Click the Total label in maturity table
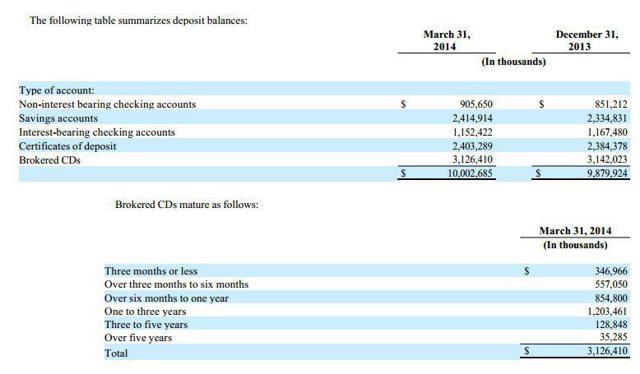 click(116, 353)
